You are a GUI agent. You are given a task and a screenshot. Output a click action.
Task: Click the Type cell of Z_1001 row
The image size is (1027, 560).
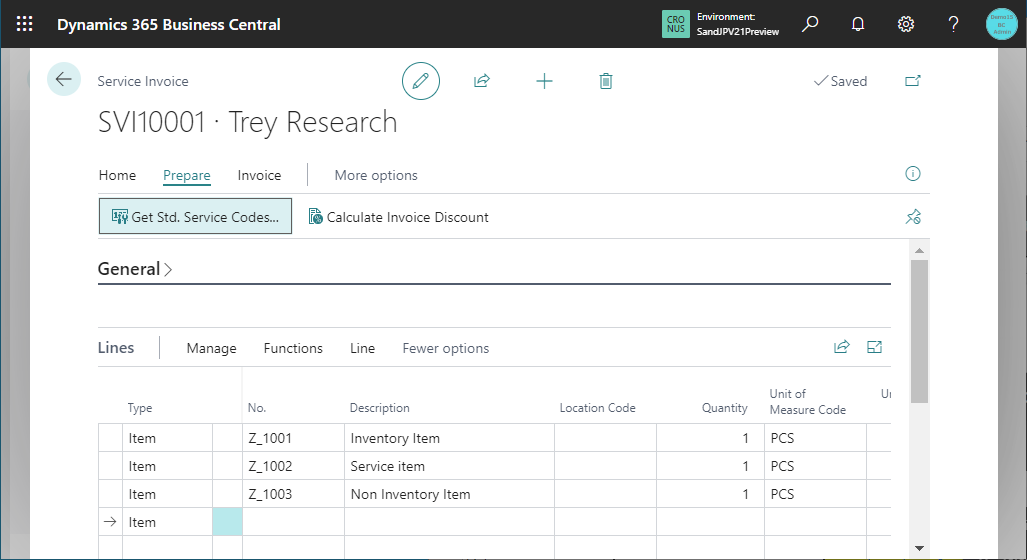[167, 438]
